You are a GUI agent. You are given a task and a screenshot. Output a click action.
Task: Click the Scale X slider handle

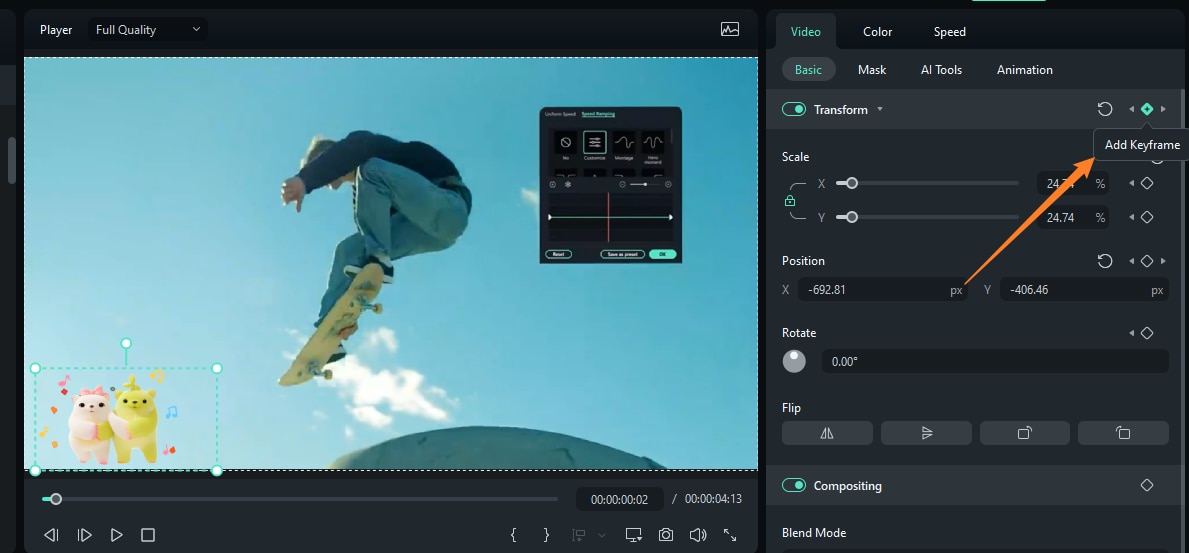[x=852, y=183]
